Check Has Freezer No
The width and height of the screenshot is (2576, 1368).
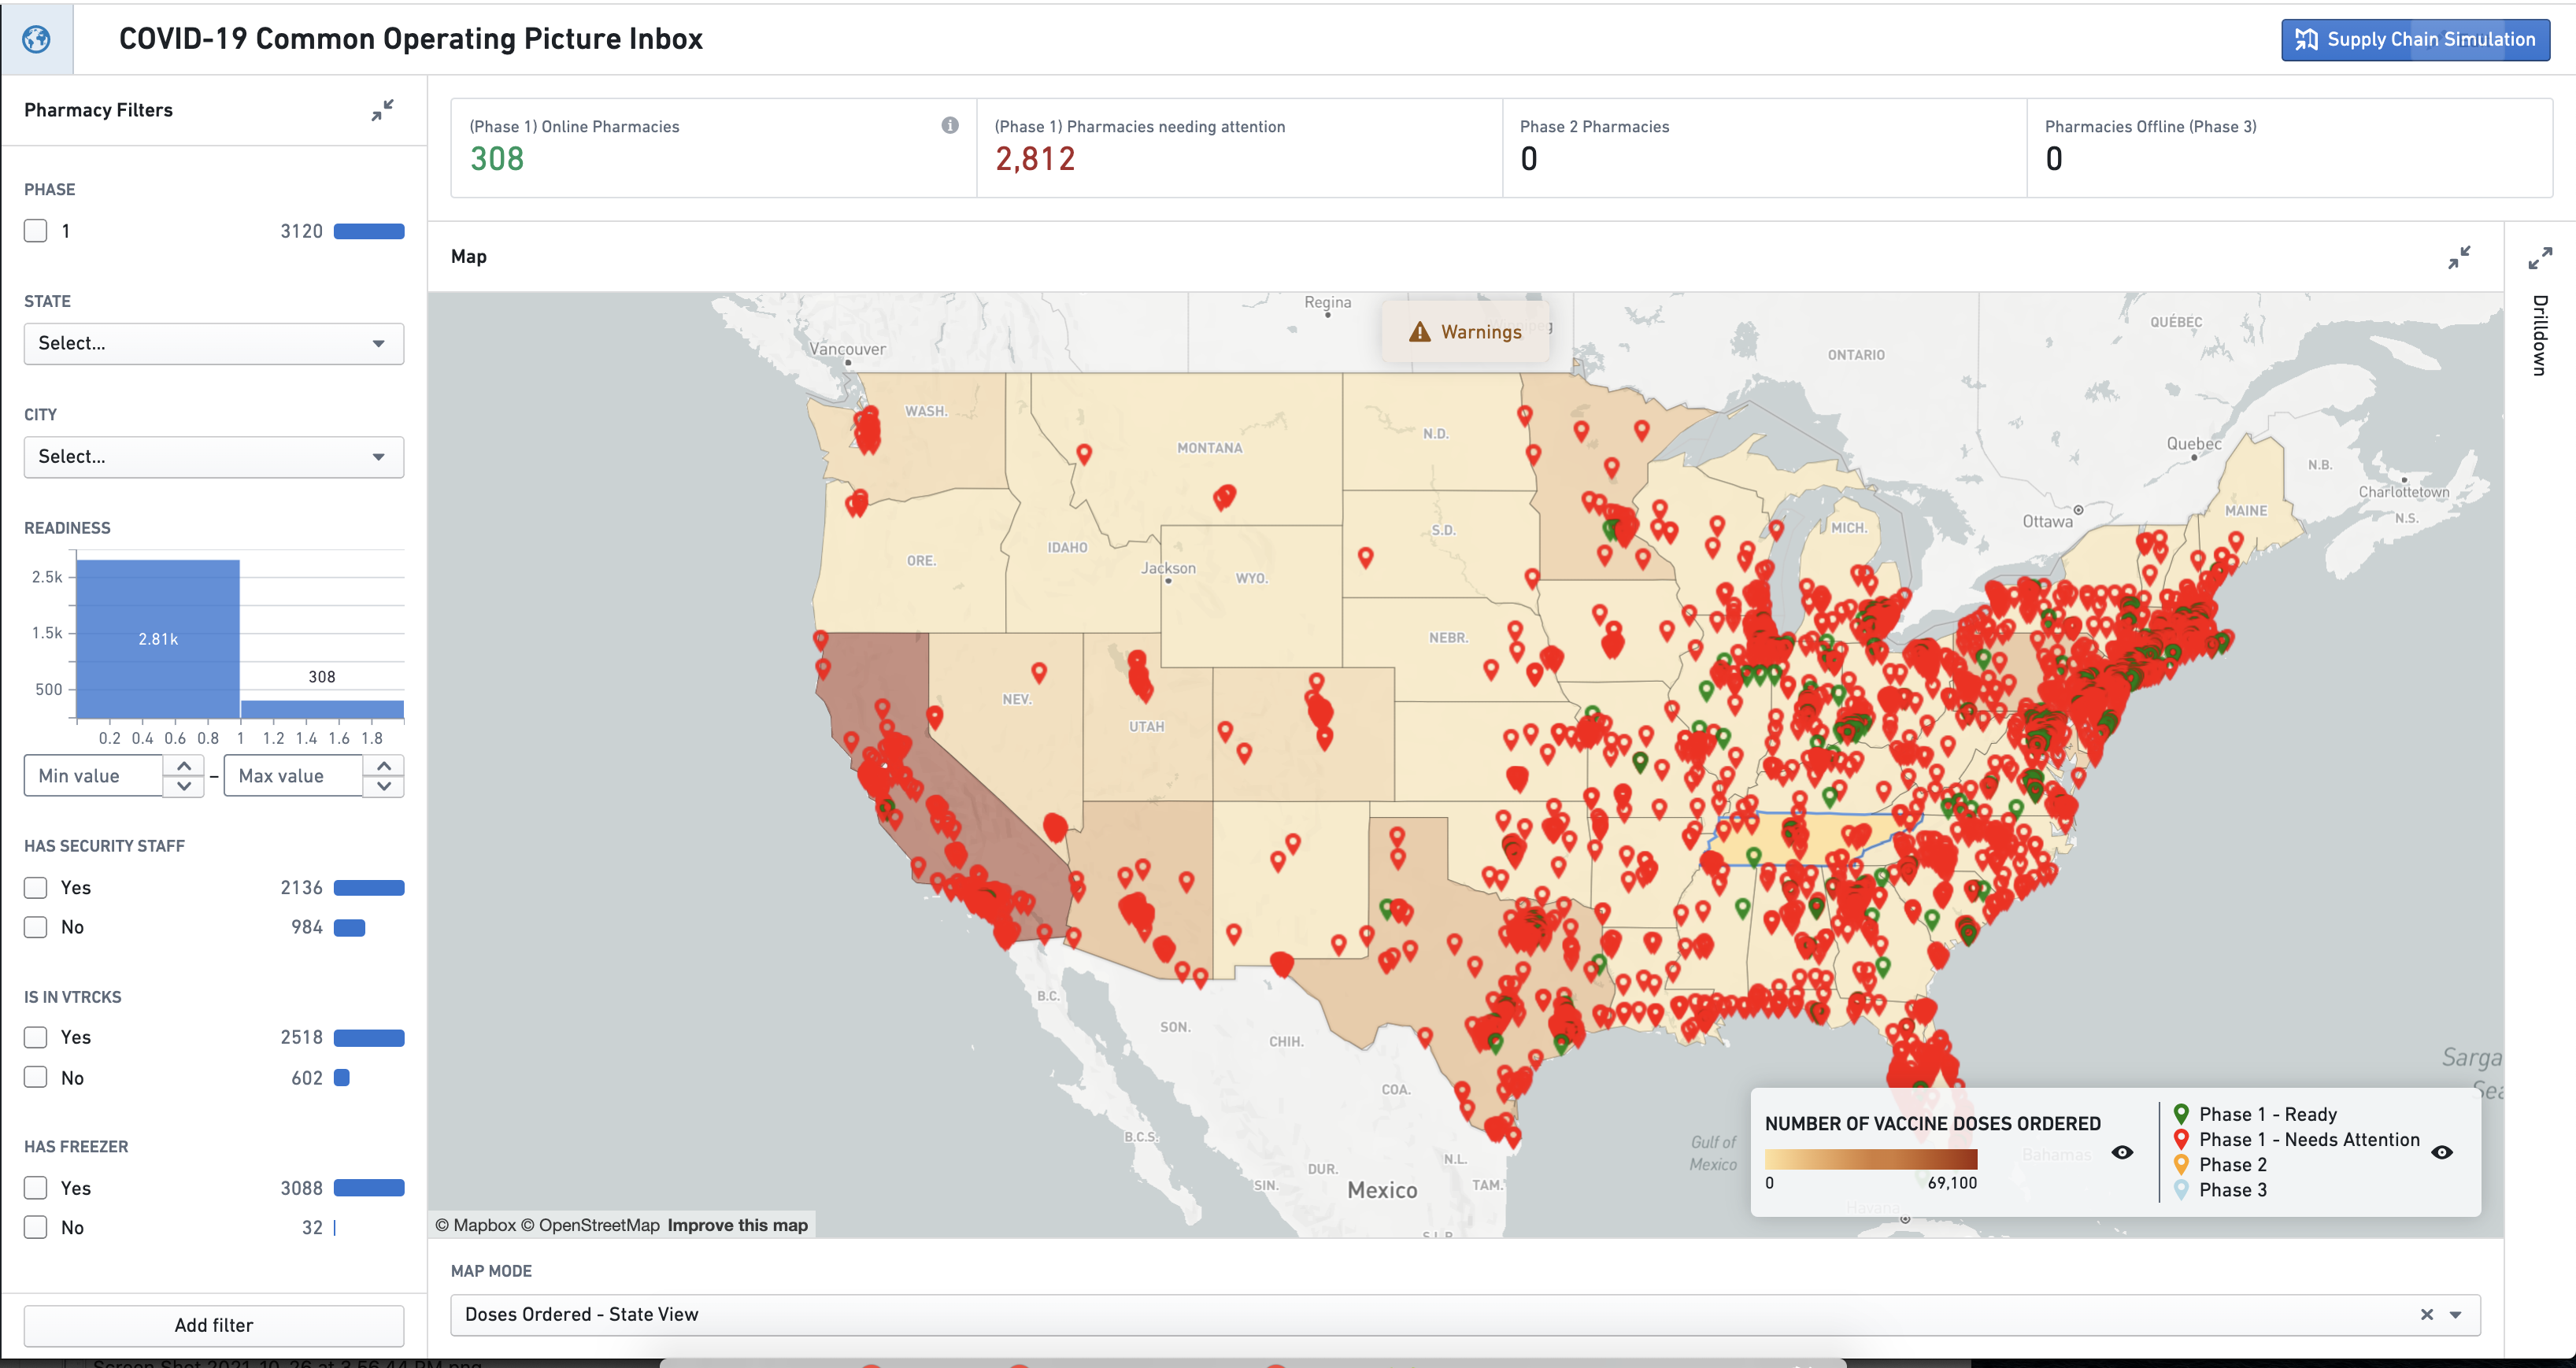[x=36, y=1227]
